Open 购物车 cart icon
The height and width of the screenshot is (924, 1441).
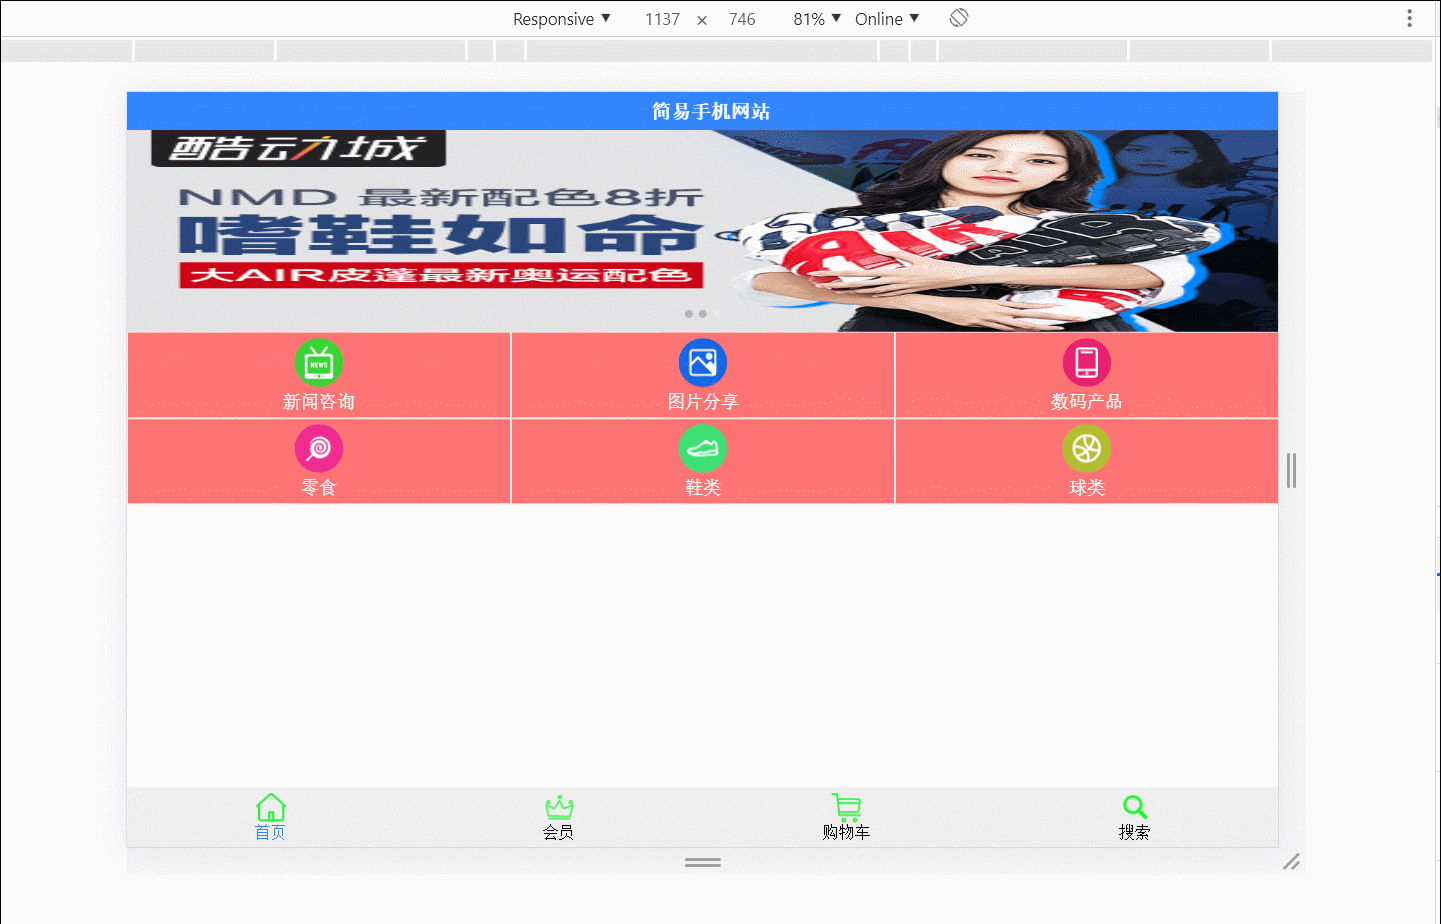click(x=846, y=807)
